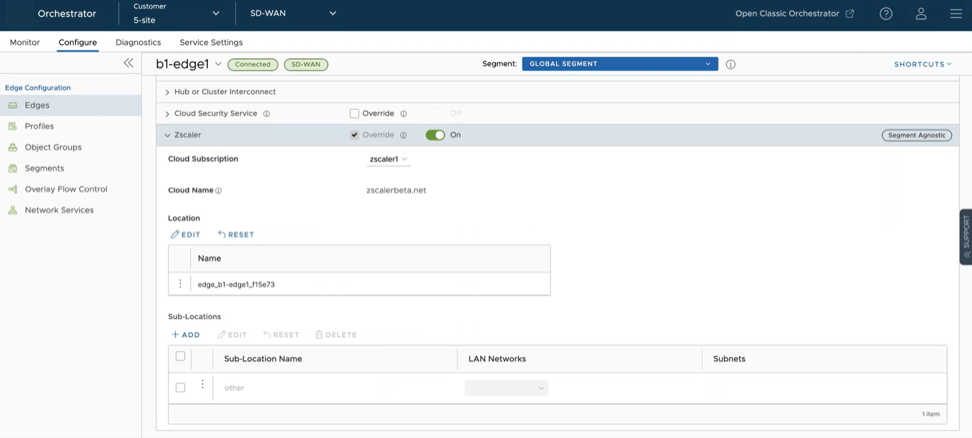
Task: Open Classic Orchestrator link
Action: pyautogui.click(x=794, y=14)
